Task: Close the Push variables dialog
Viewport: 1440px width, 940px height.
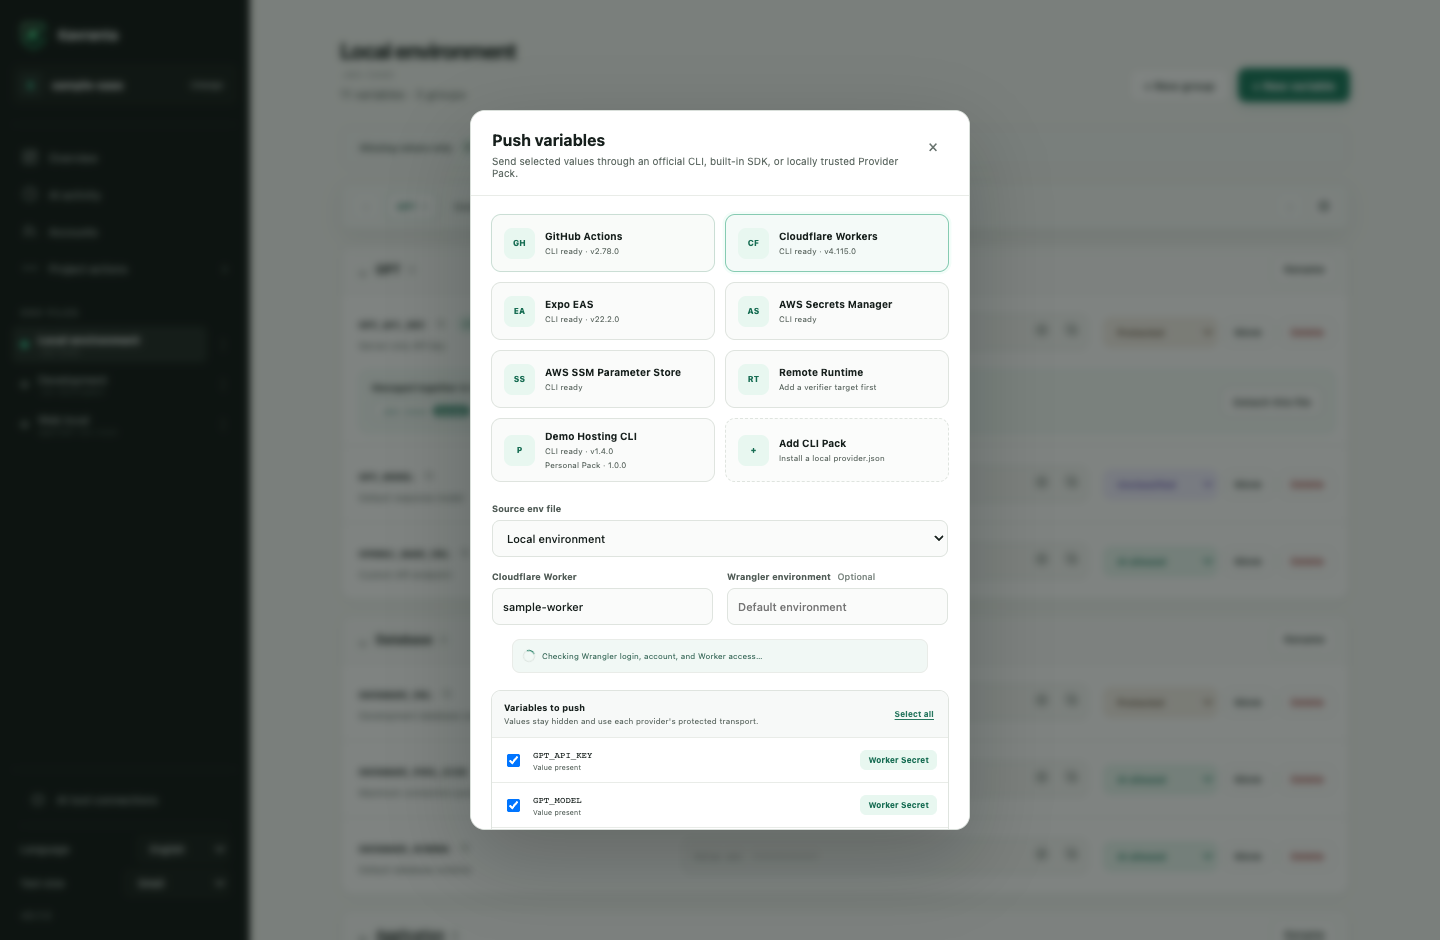Action: 933,147
